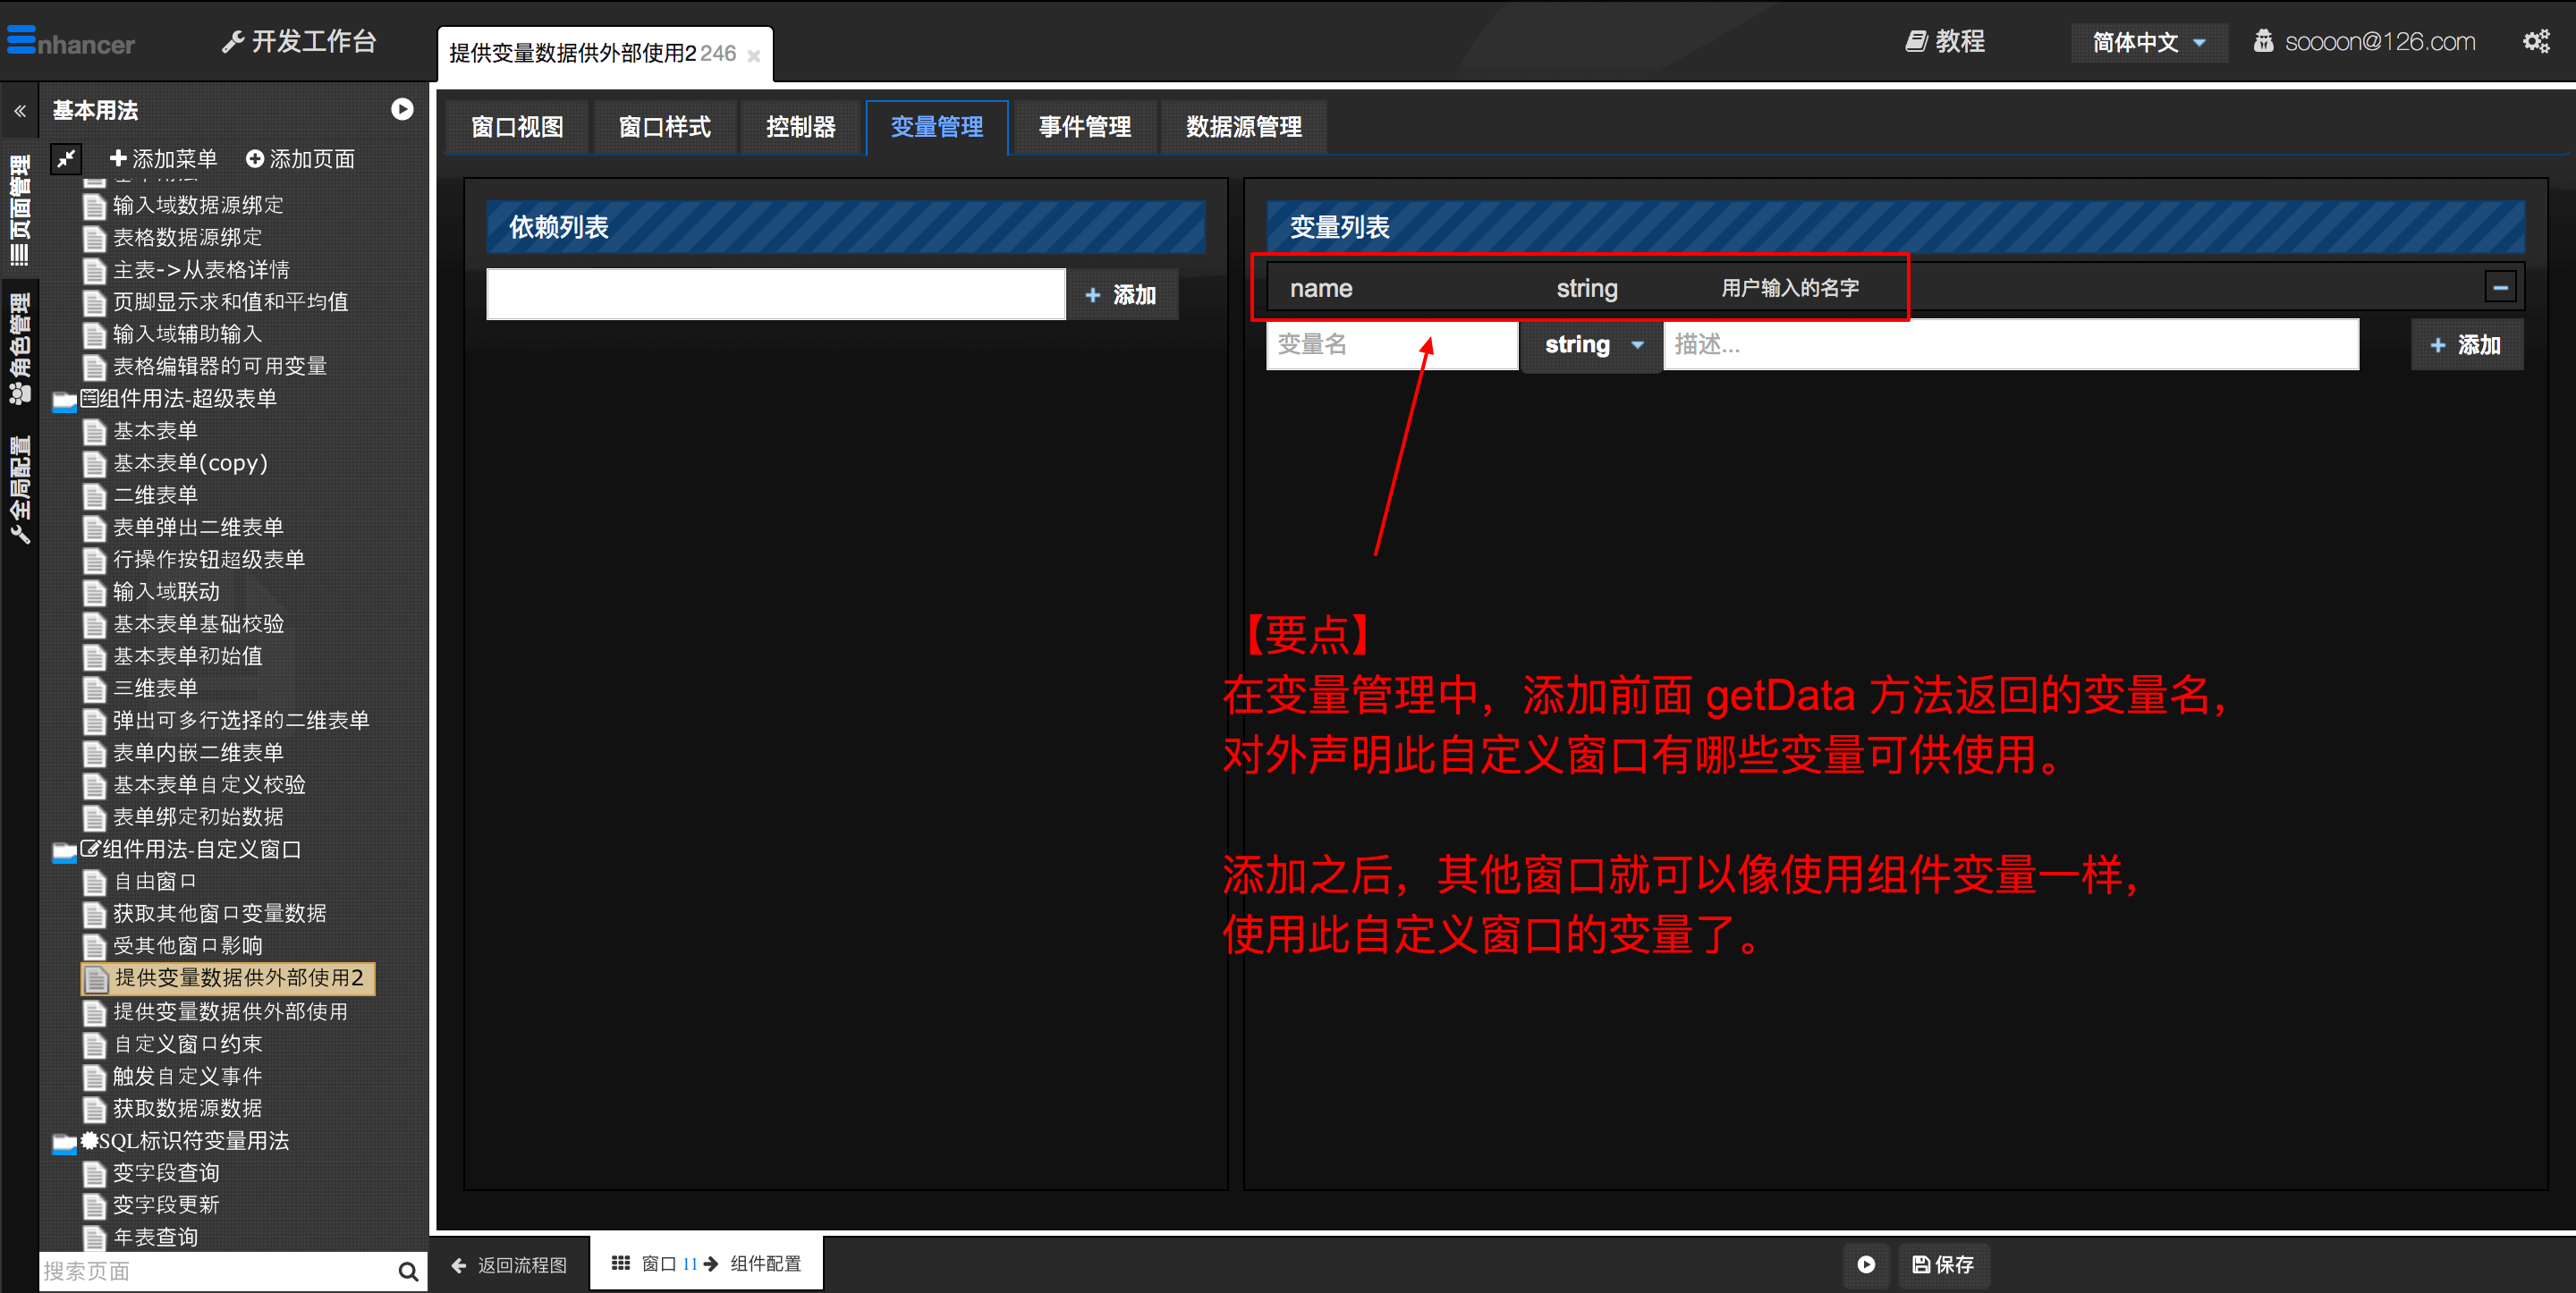Switch to the 数据源管理 tab
The image size is (2576, 1293).
tap(1243, 127)
